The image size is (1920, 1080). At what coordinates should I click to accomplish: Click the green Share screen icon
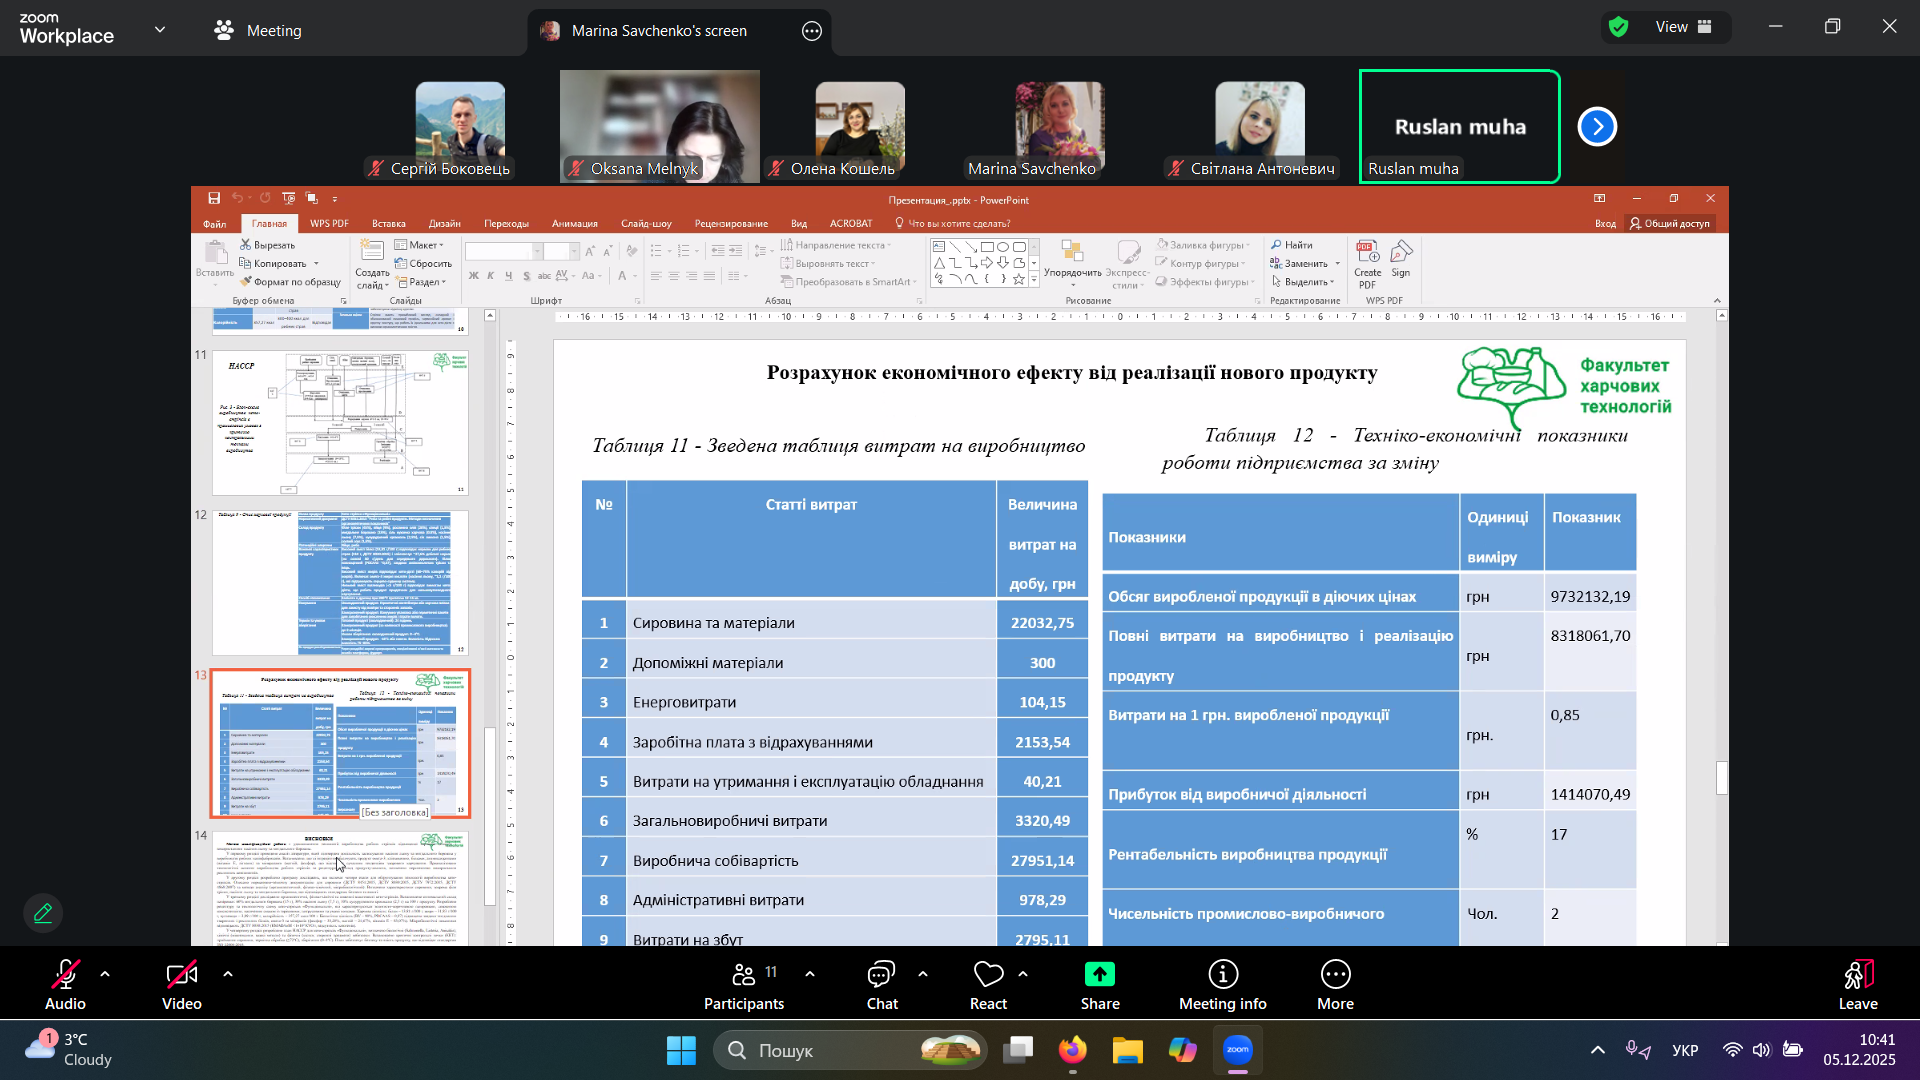point(1099,975)
